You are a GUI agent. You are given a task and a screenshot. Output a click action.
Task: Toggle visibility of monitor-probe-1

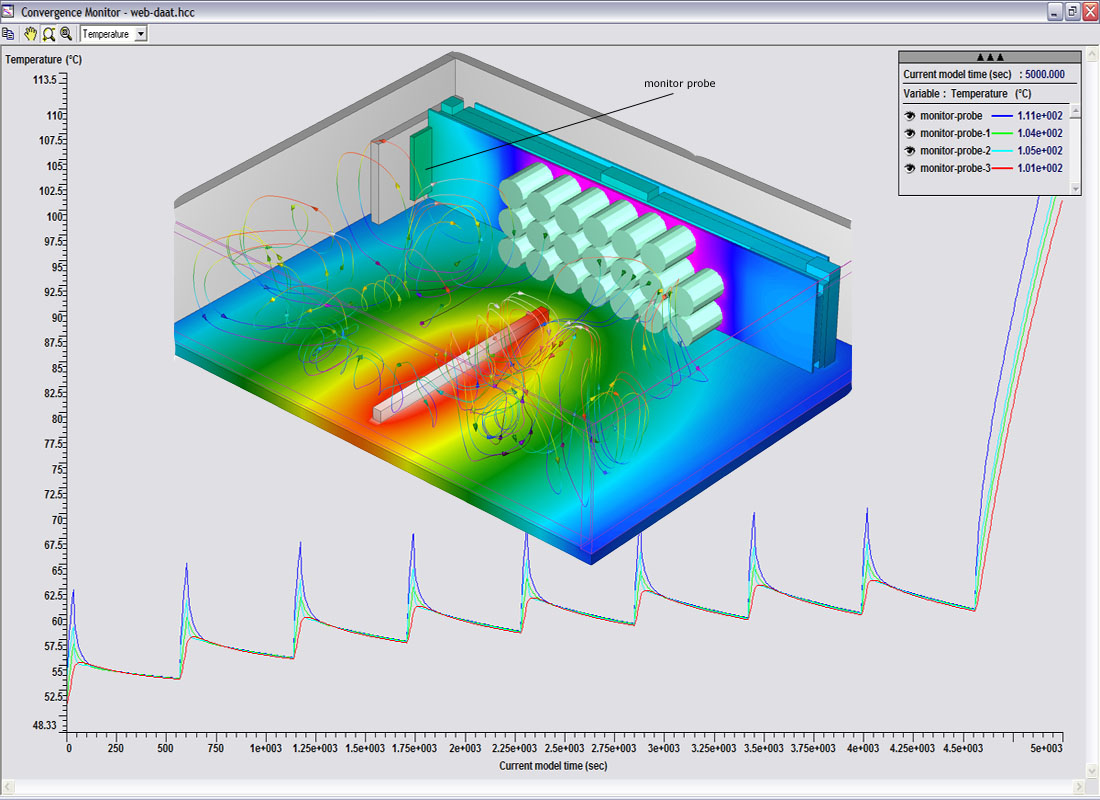910,133
